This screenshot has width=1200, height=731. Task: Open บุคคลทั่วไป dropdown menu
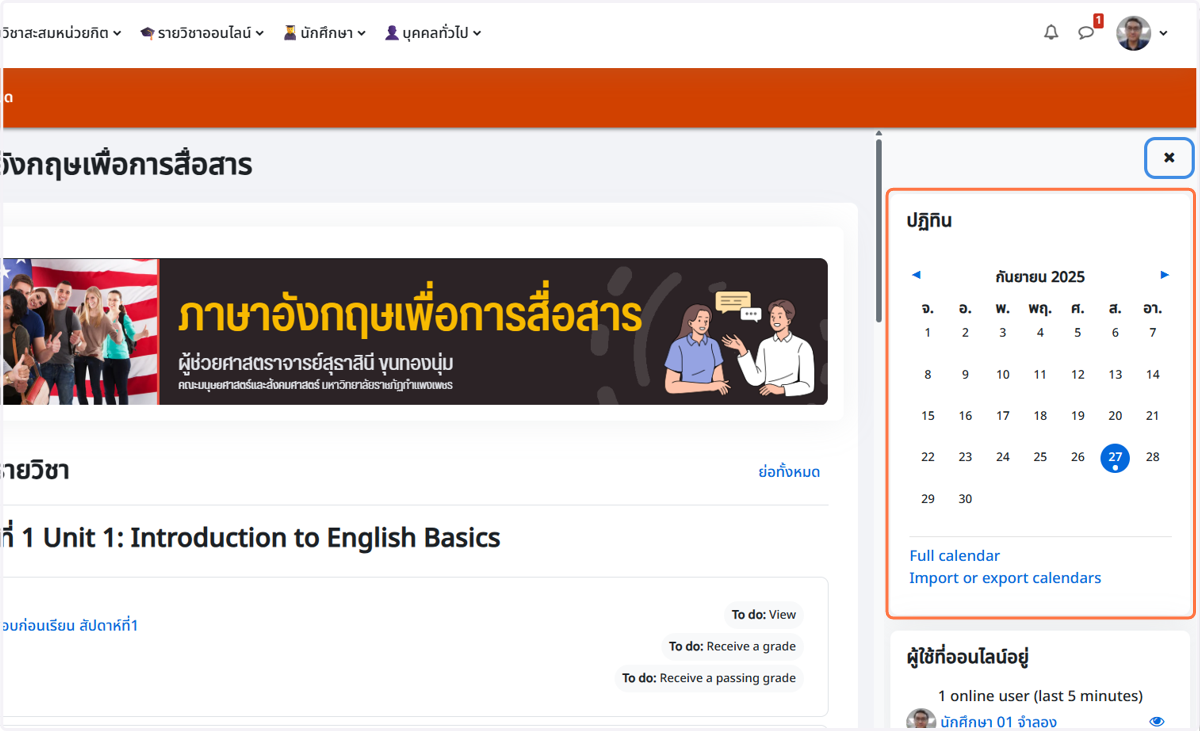[x=433, y=33]
